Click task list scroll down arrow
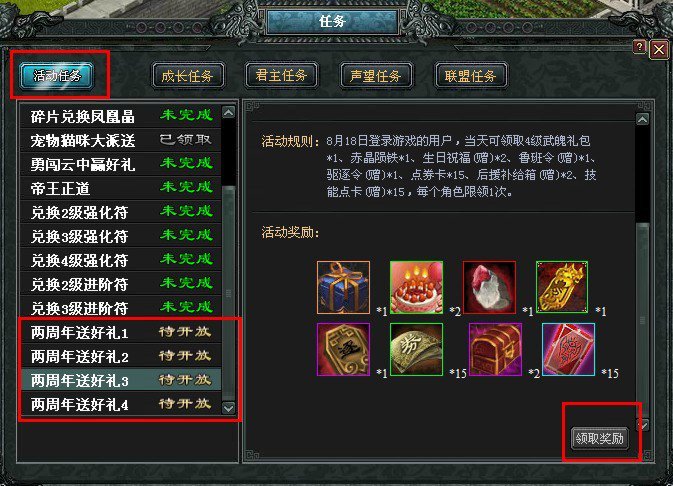 [x=229, y=408]
